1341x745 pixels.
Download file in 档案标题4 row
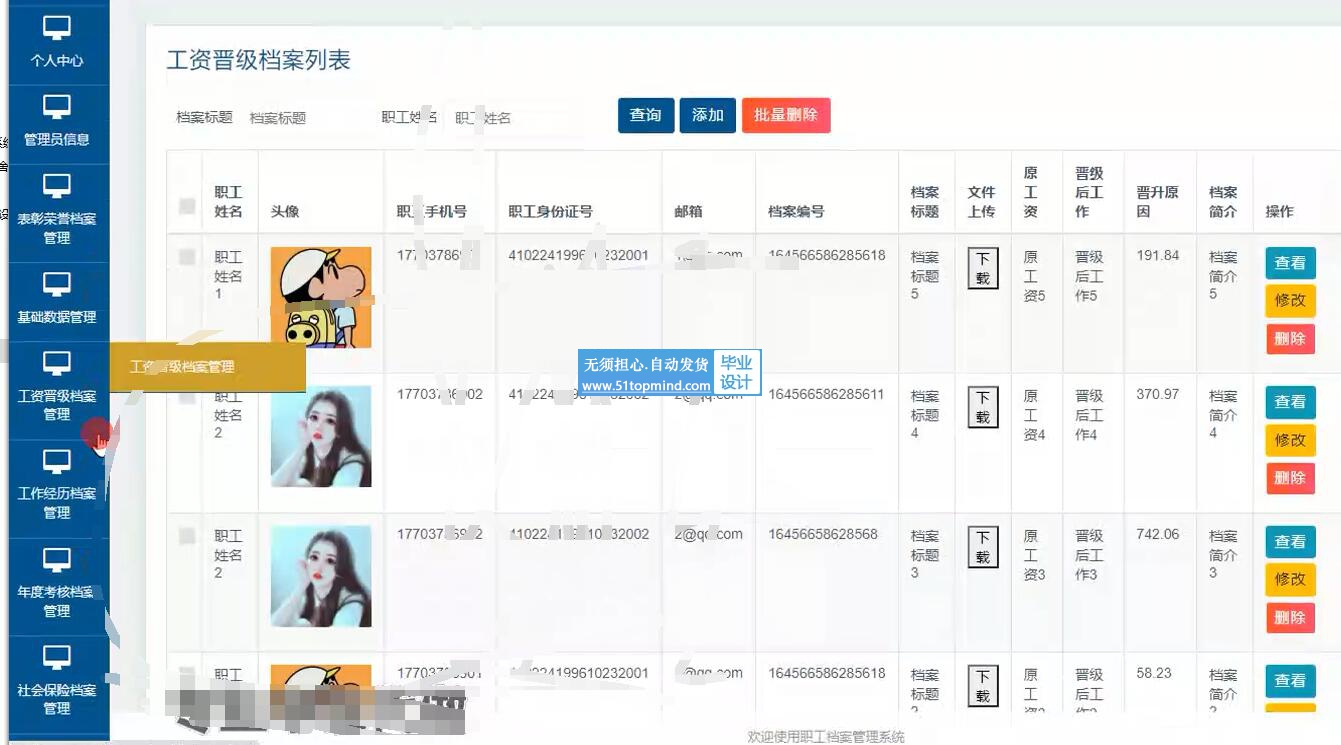click(x=983, y=407)
